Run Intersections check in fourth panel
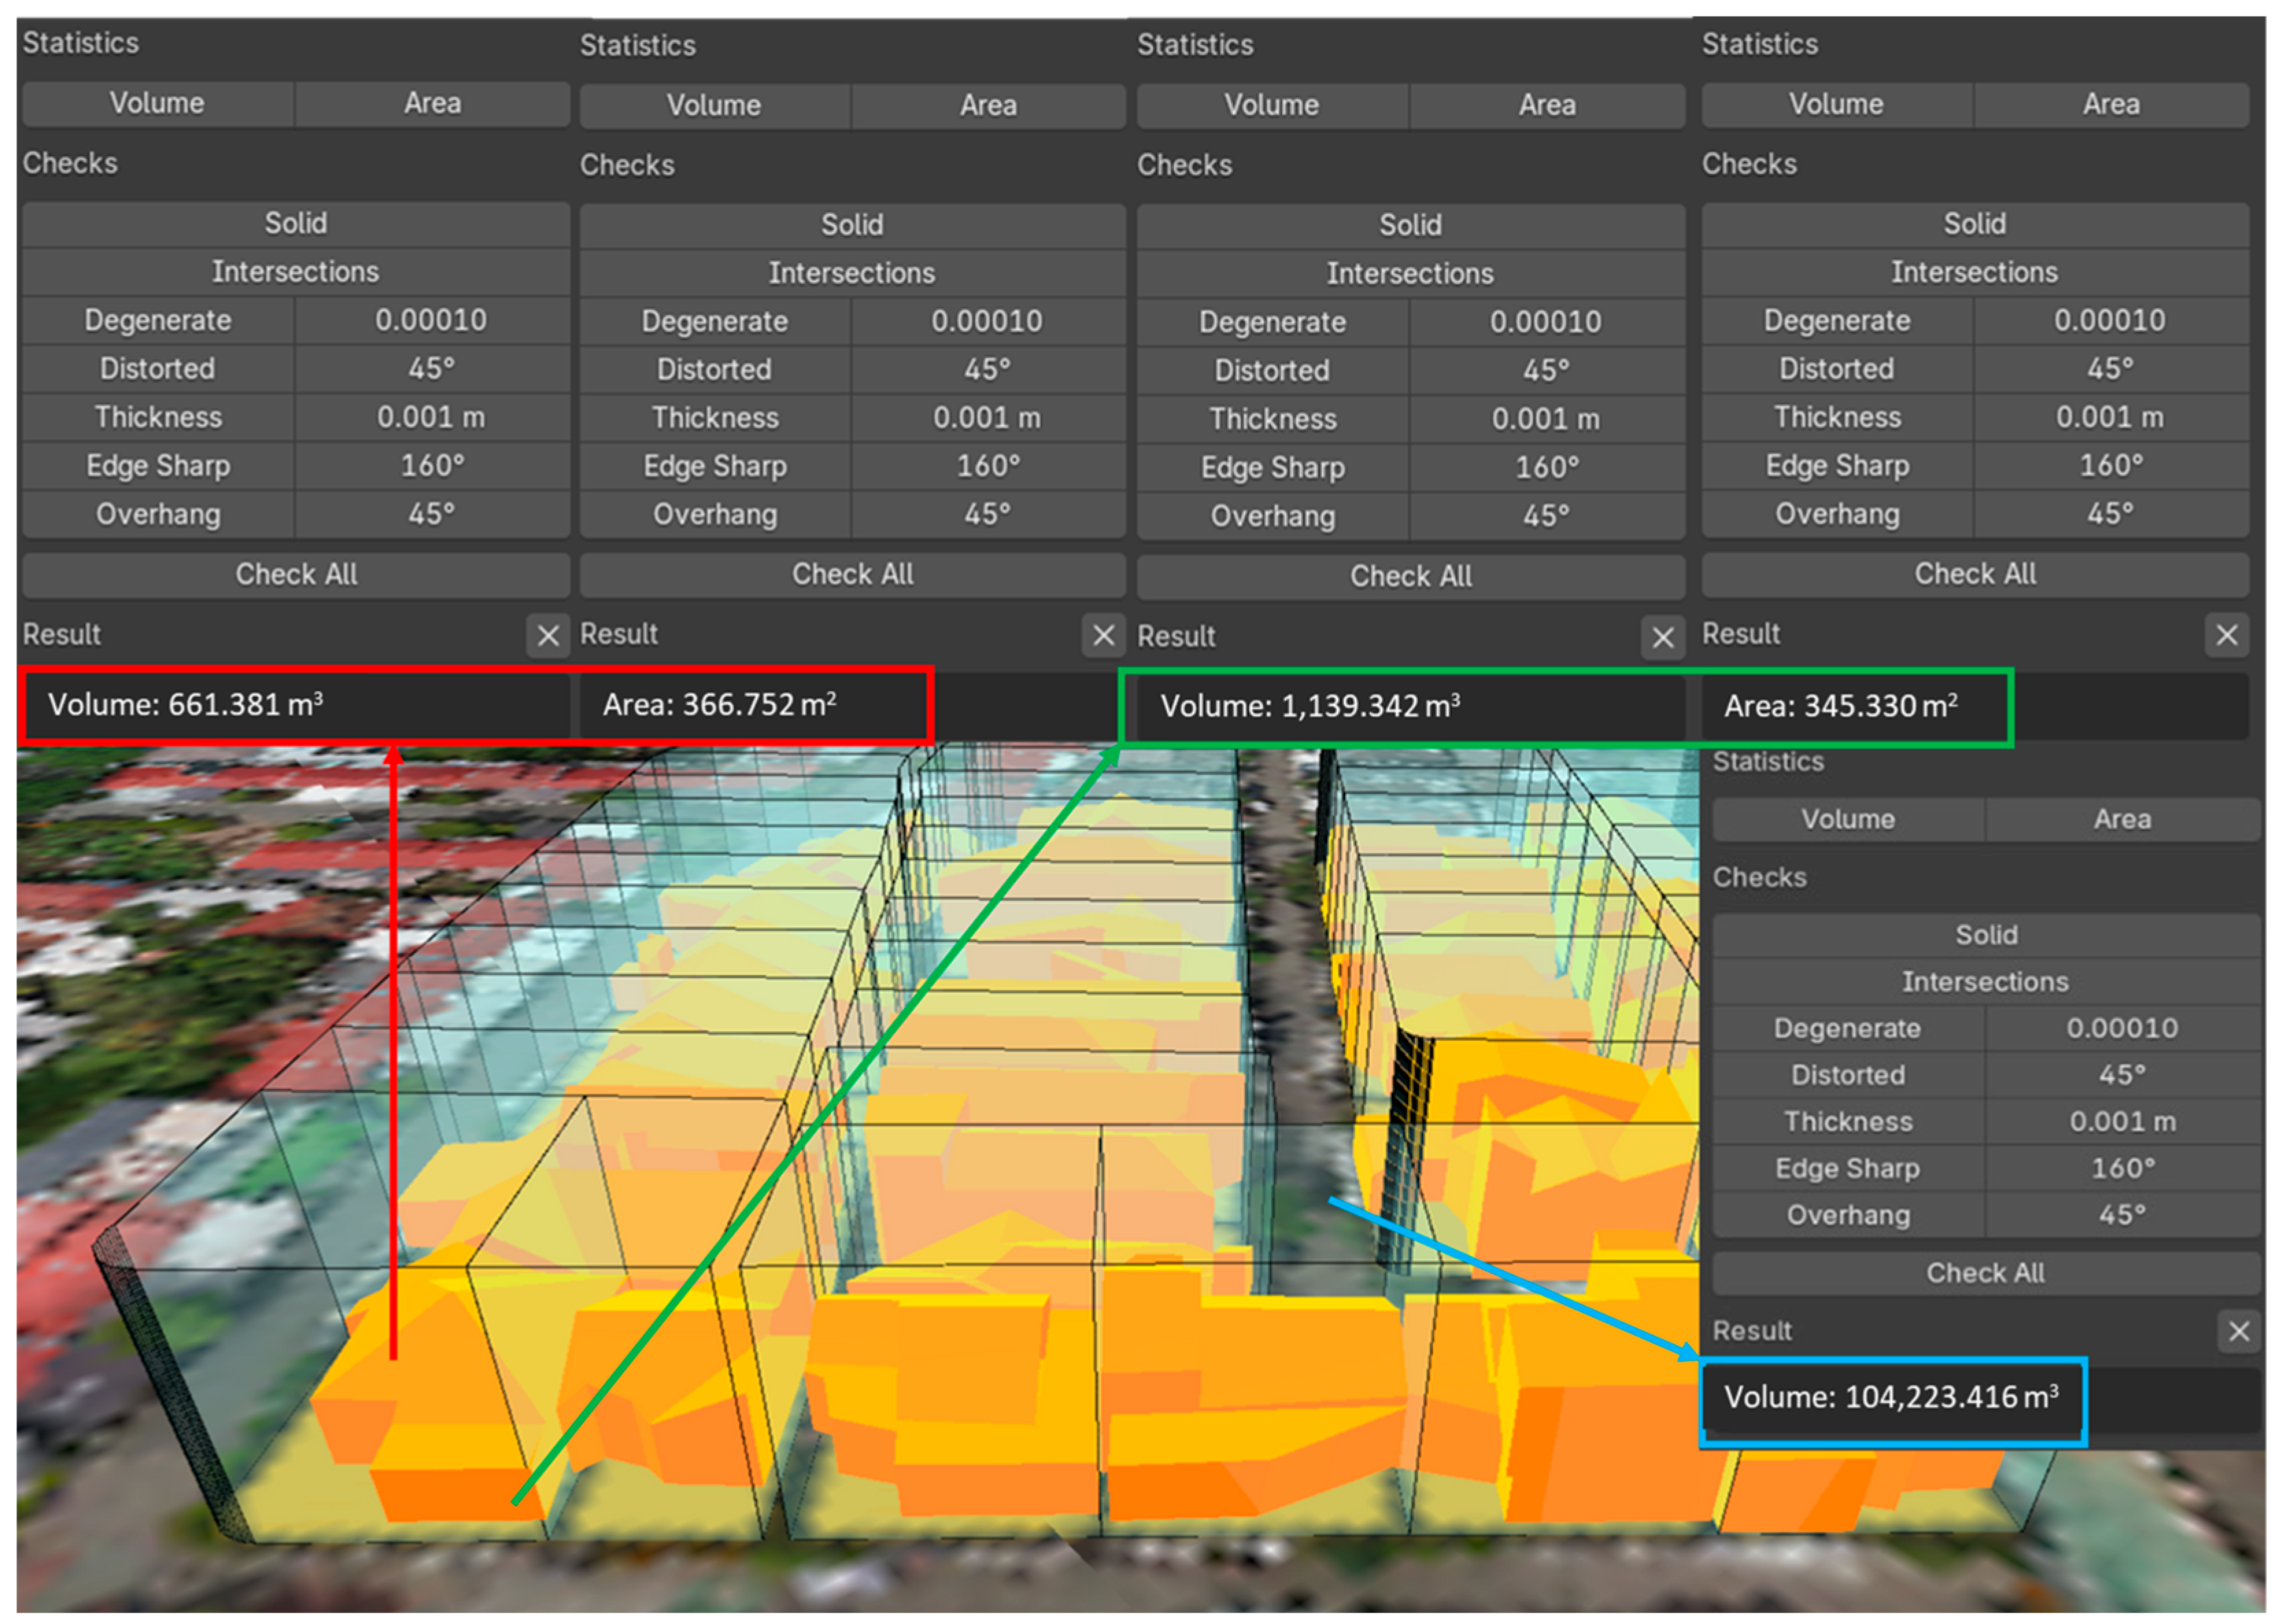The width and height of the screenshot is (2275, 1624). [x=1974, y=273]
